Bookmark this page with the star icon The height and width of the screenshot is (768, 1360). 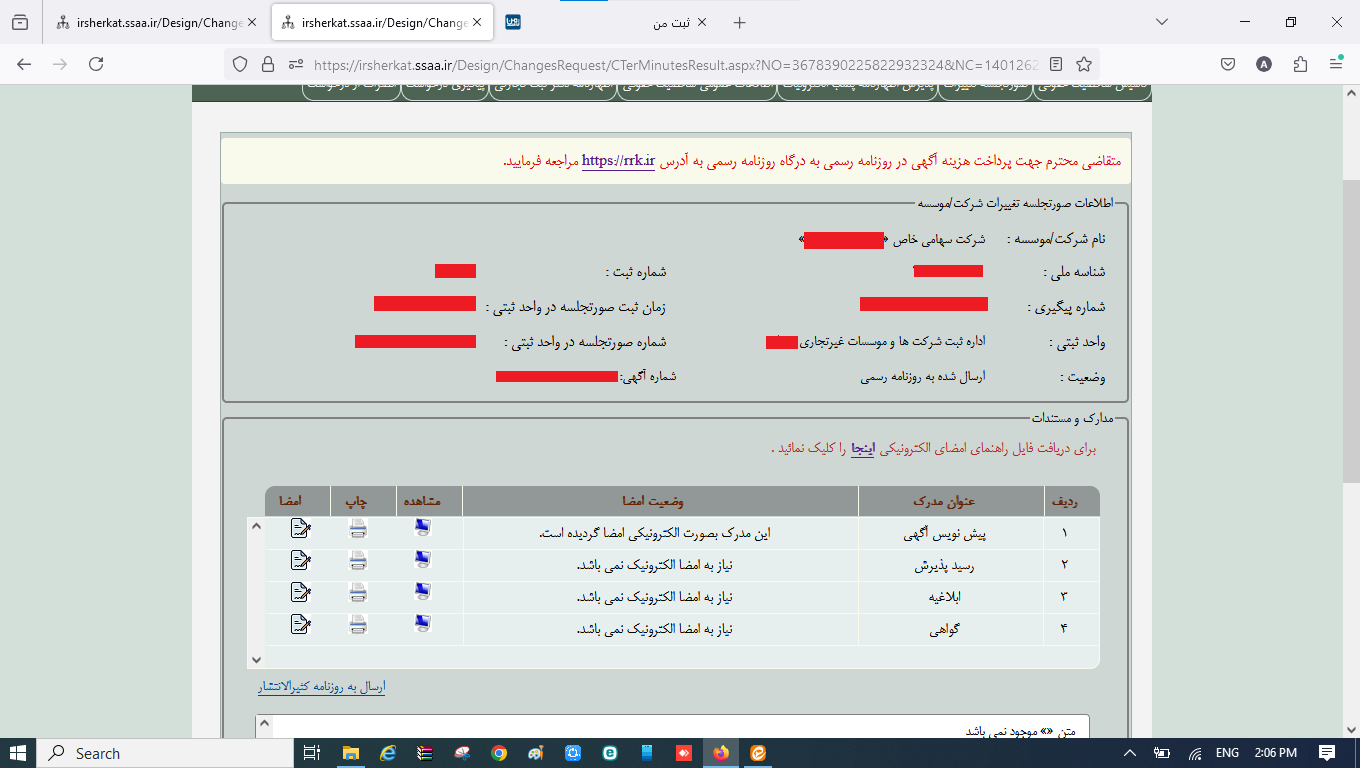point(1084,64)
